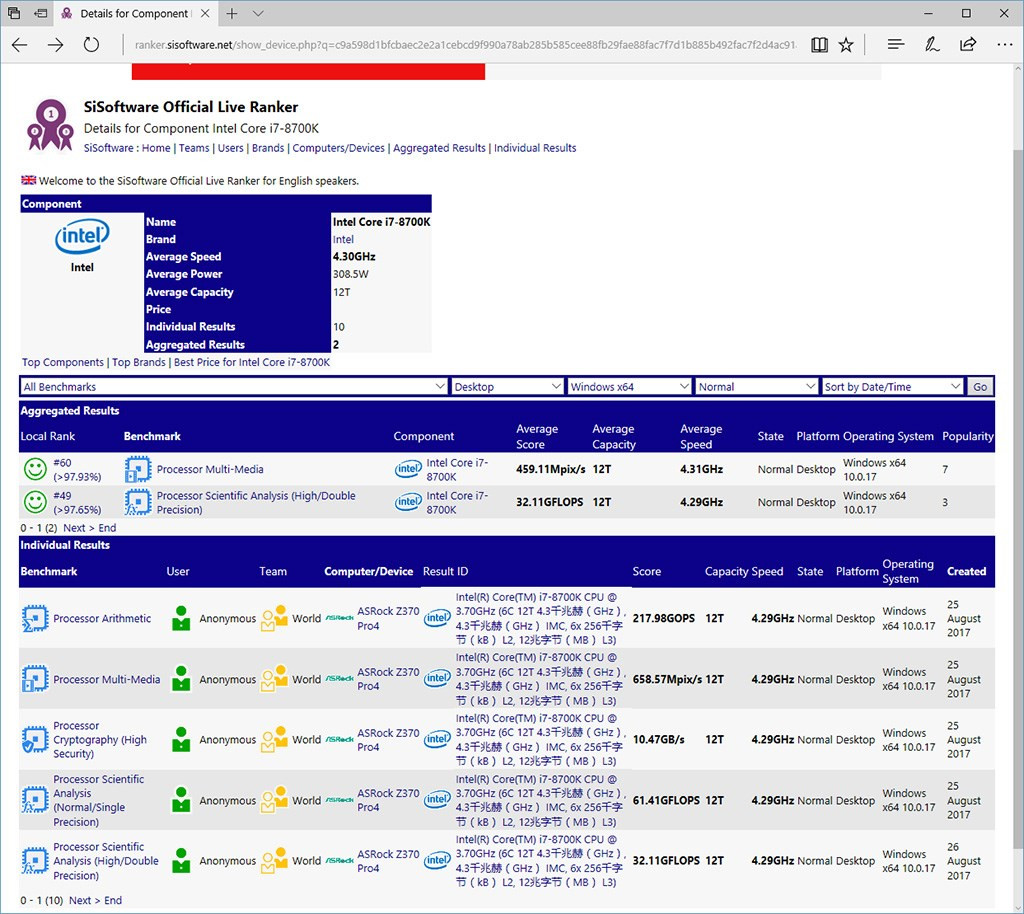Open a new tab with plus button
This screenshot has height=914, width=1024.
(231, 14)
